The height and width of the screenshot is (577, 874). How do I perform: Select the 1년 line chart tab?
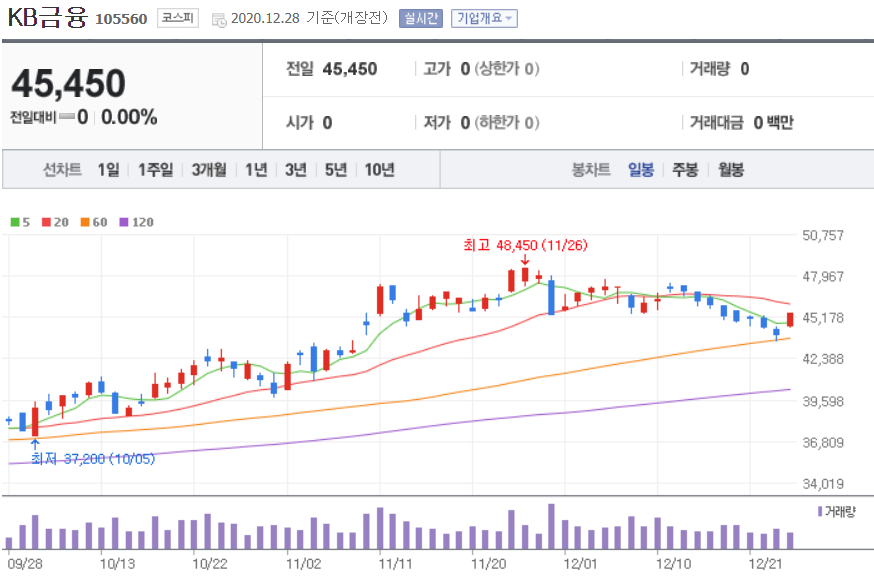256,169
